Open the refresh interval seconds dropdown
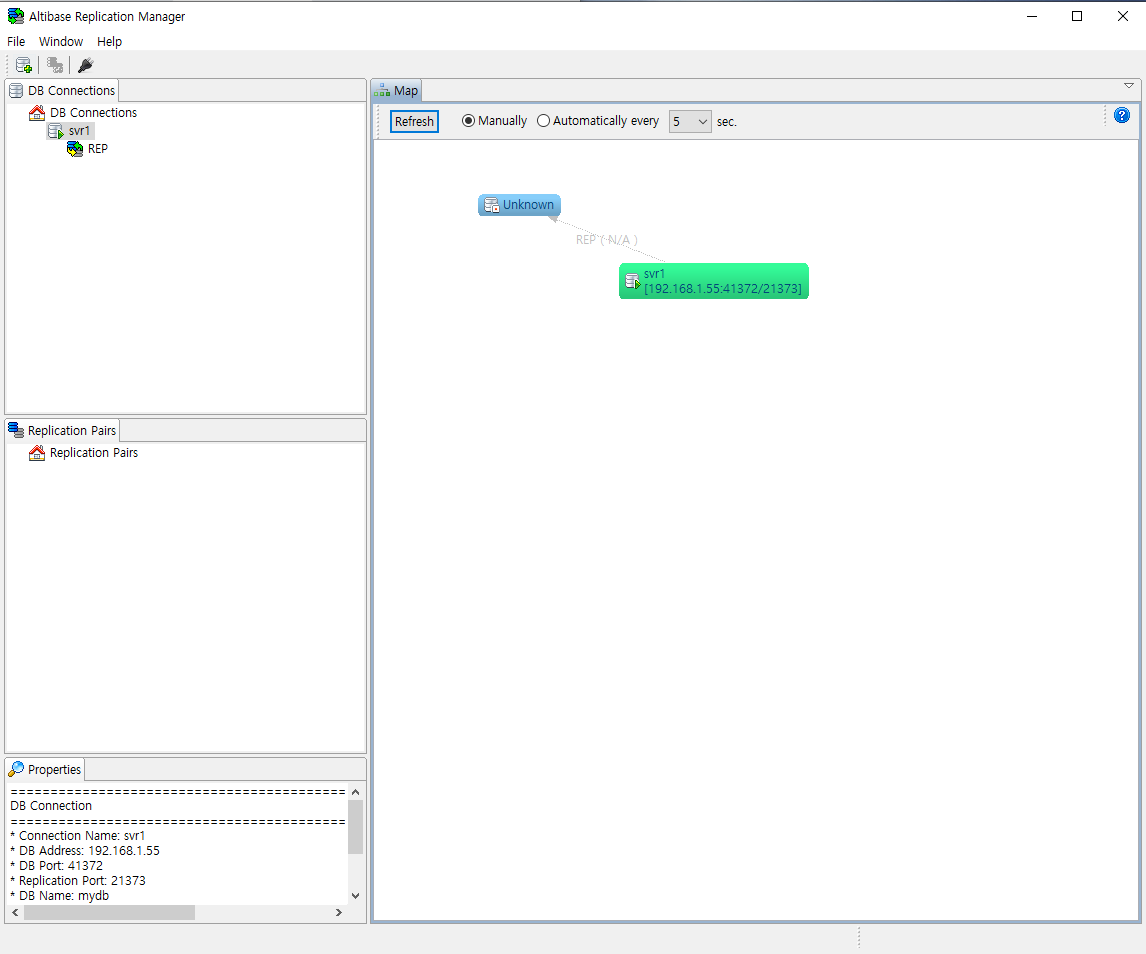 690,121
